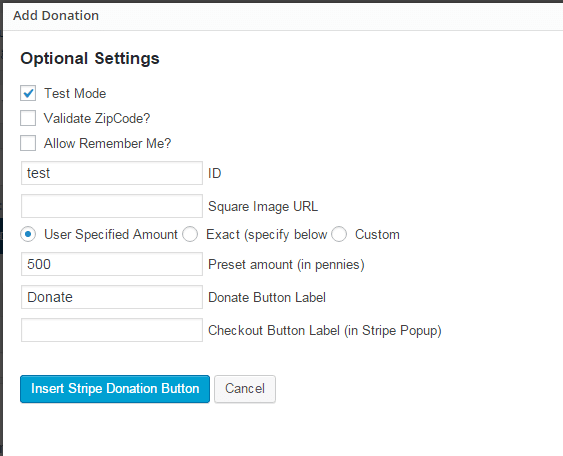Image resolution: width=563 pixels, height=456 pixels.
Task: Click the Optional Settings heading
Action: pyautogui.click(x=90, y=59)
